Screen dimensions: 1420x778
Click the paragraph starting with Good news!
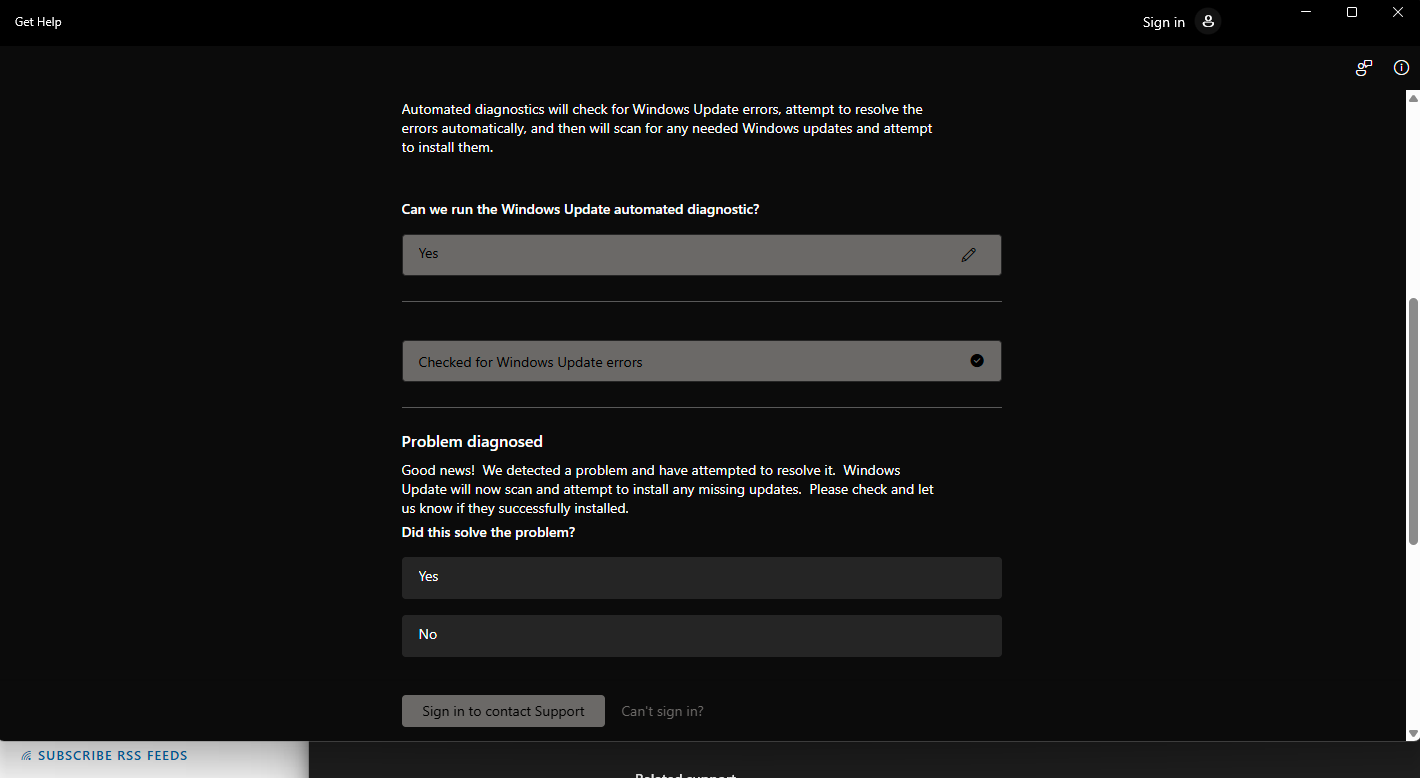click(x=667, y=489)
